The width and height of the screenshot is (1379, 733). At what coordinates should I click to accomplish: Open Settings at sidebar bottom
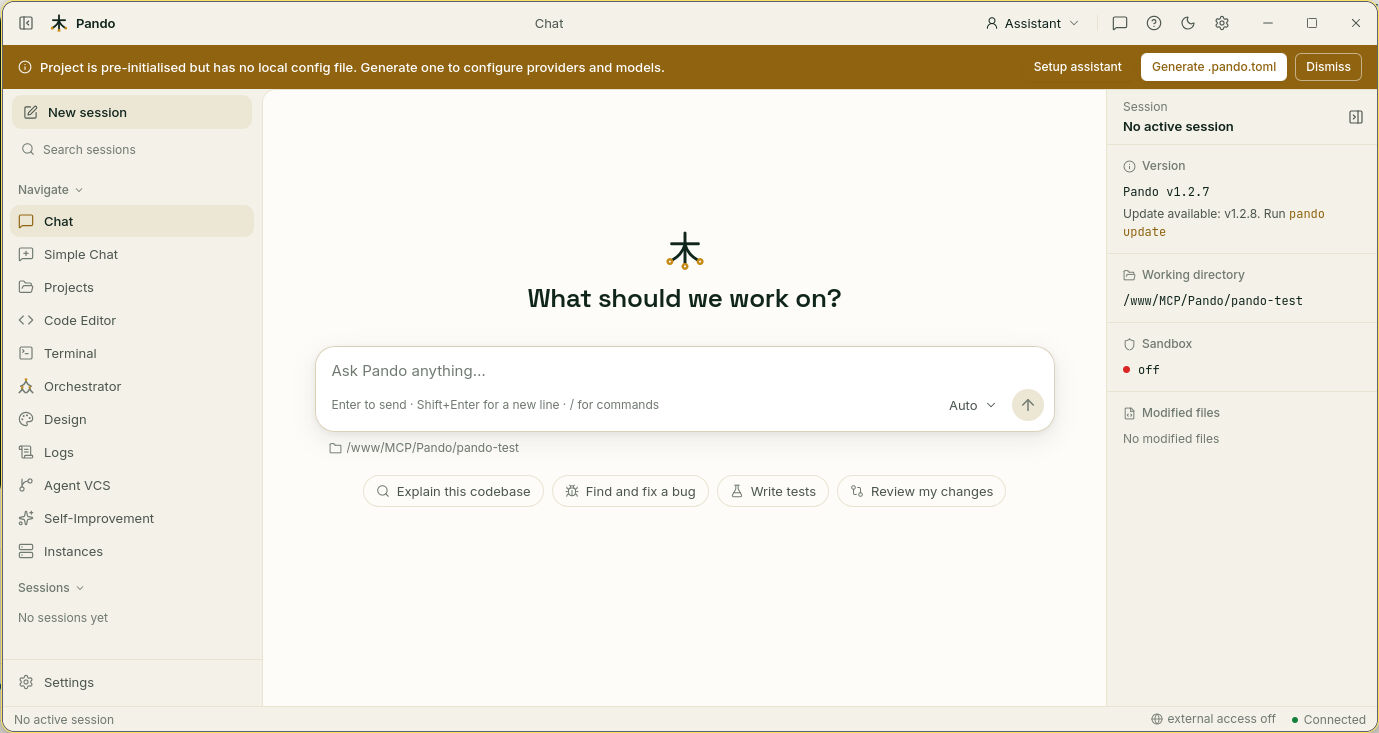132,682
